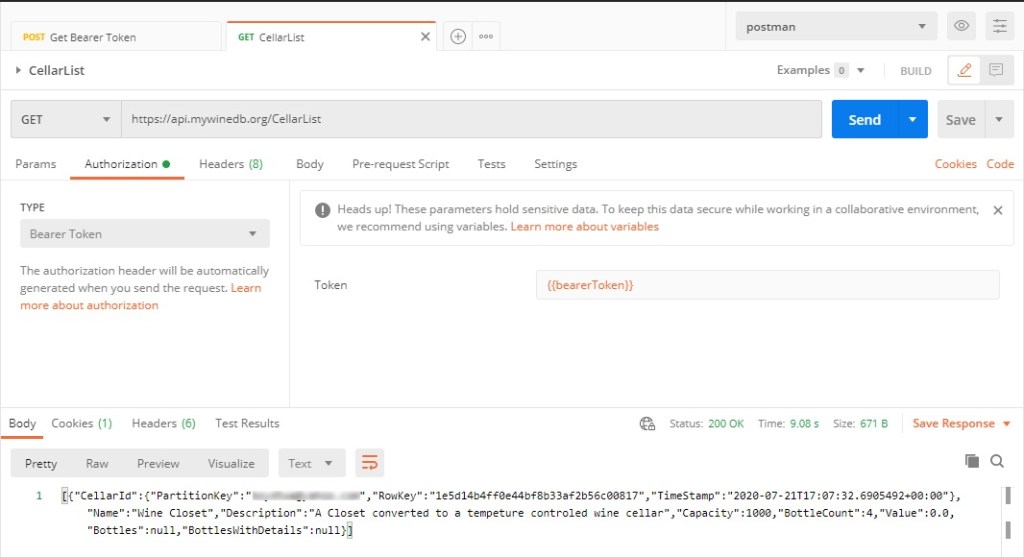1024x557 pixels.
Task: Click the network globe icon near Status
Action: coord(647,424)
